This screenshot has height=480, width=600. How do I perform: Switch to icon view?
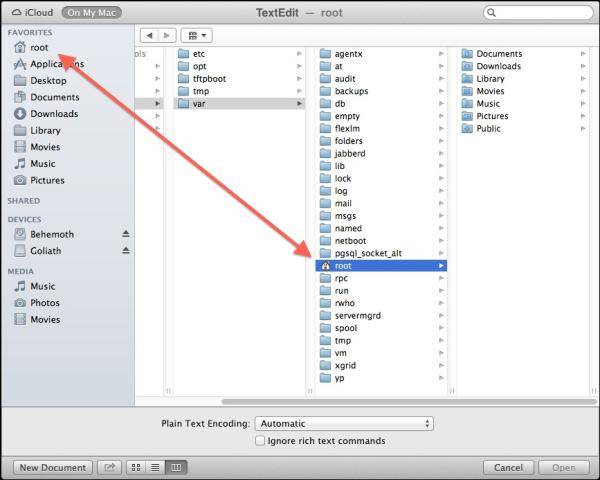(x=136, y=467)
